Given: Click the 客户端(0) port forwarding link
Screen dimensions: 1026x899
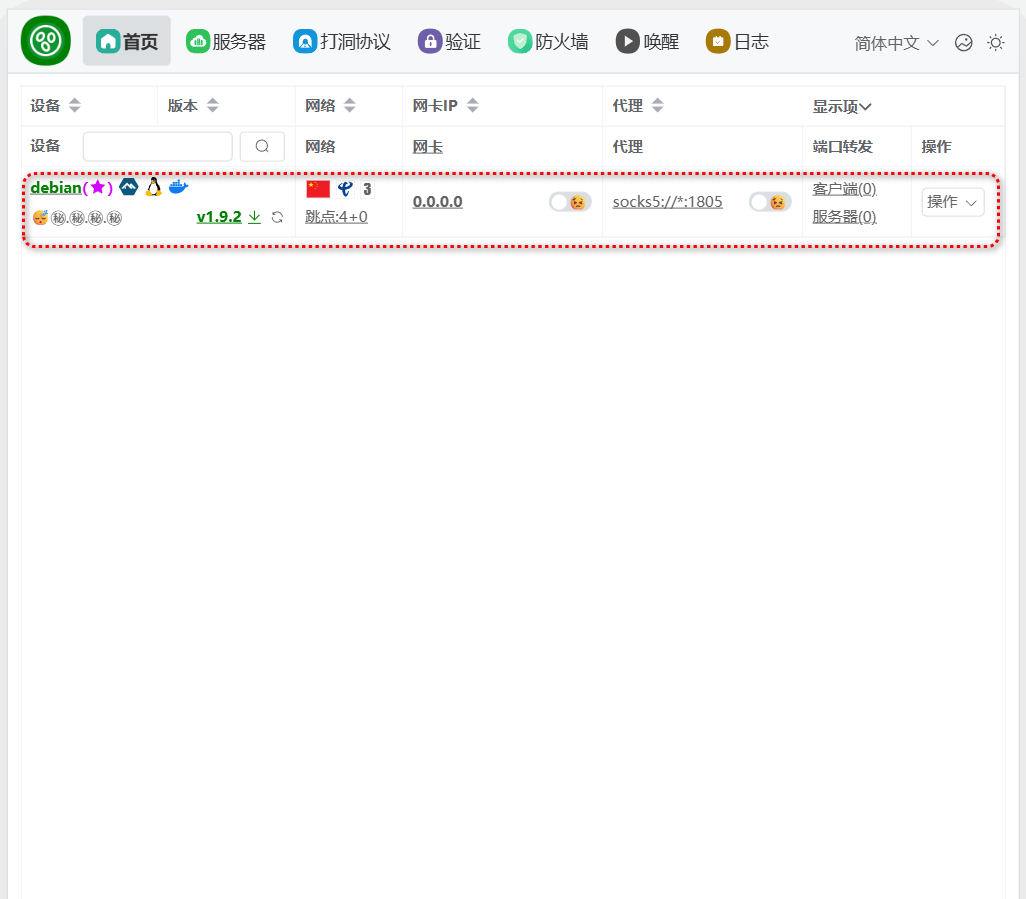Looking at the screenshot, I should click(844, 189).
